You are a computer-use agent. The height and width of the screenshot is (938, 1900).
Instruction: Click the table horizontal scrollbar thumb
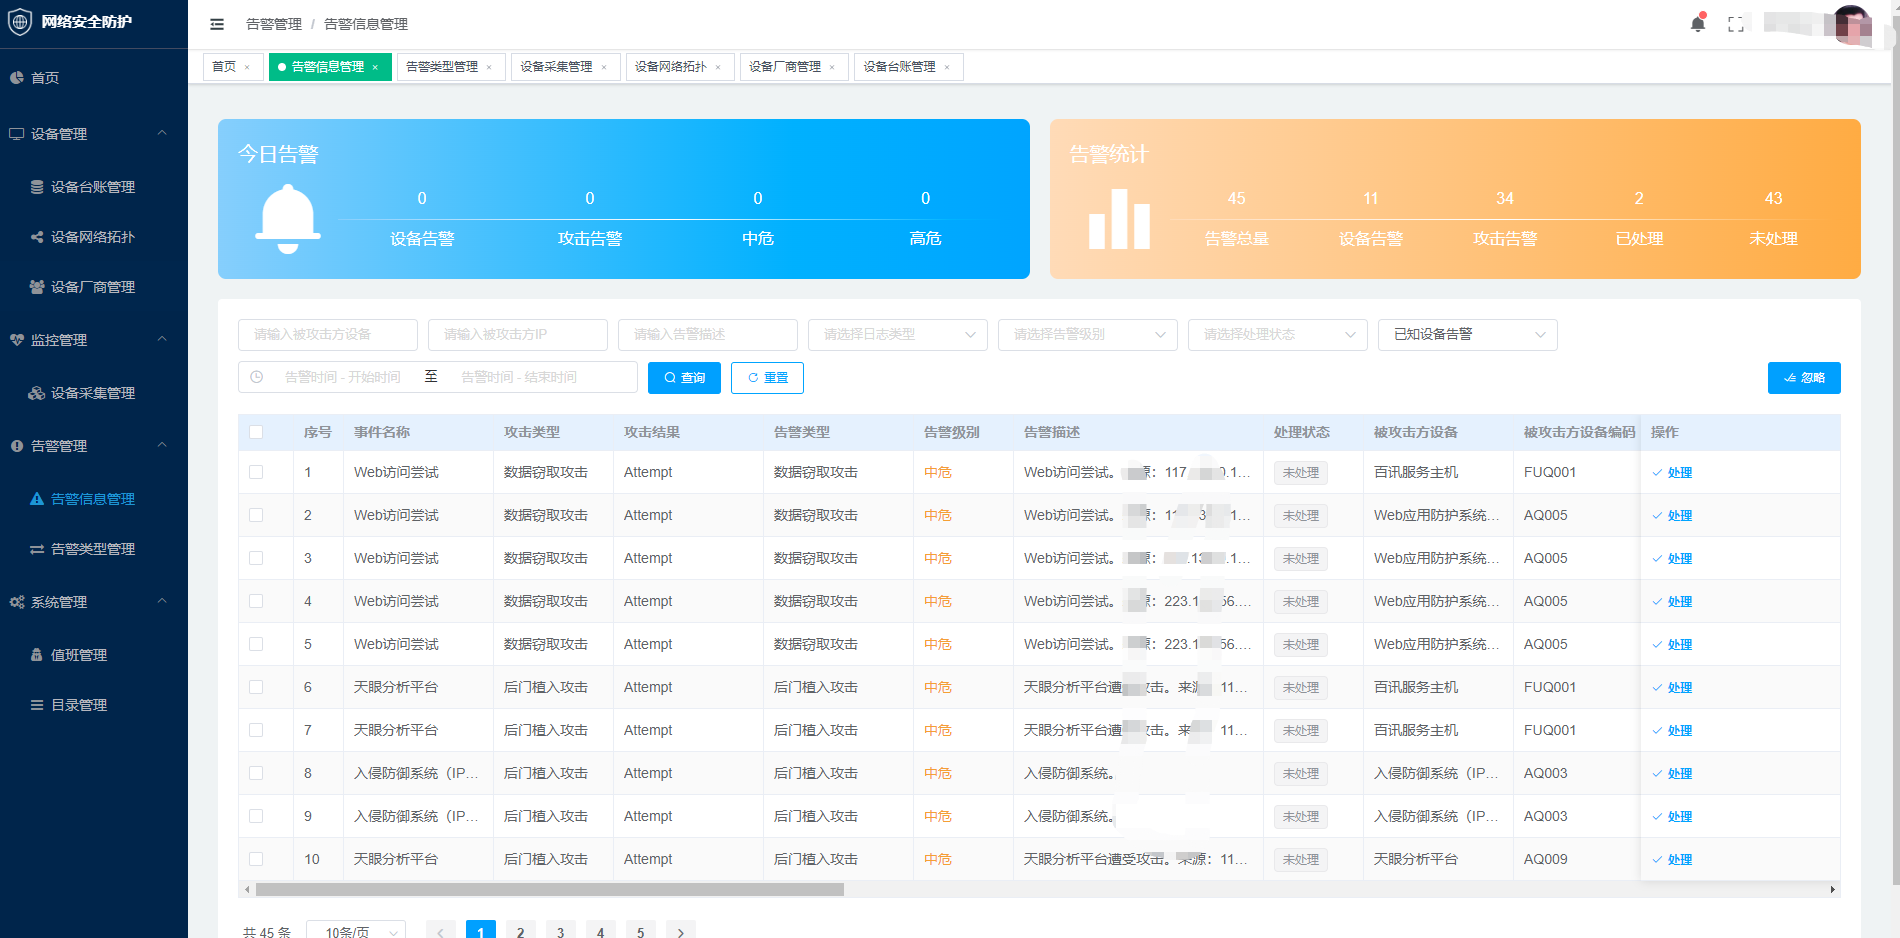pos(550,889)
